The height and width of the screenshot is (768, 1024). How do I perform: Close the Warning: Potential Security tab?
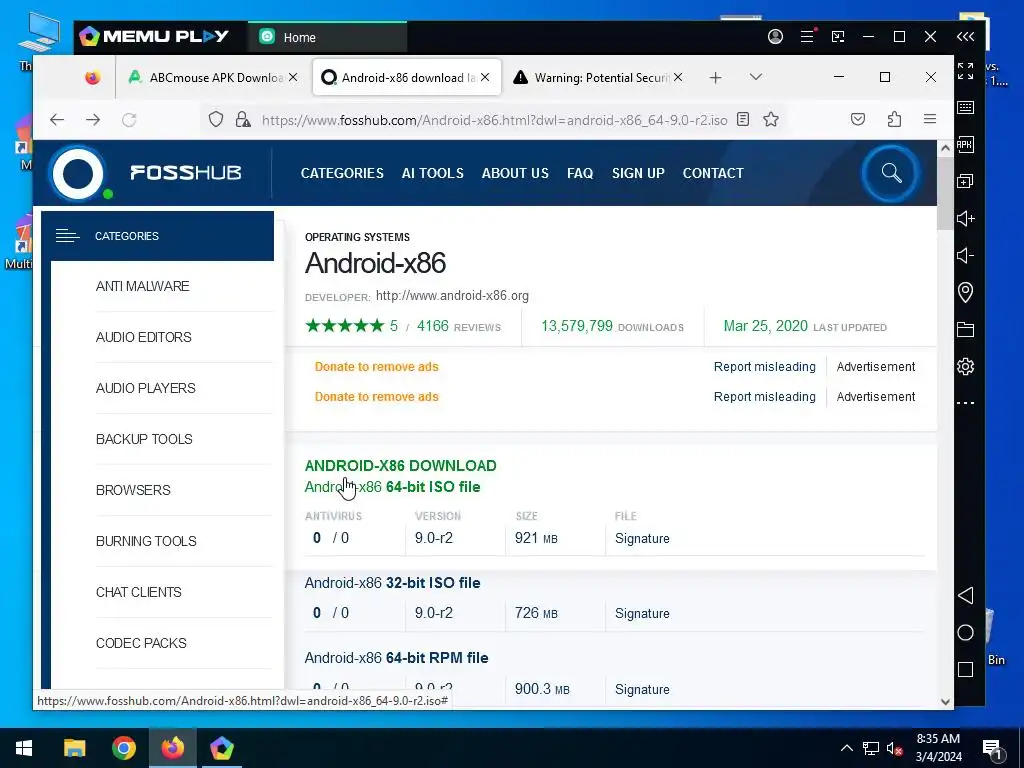pos(678,77)
